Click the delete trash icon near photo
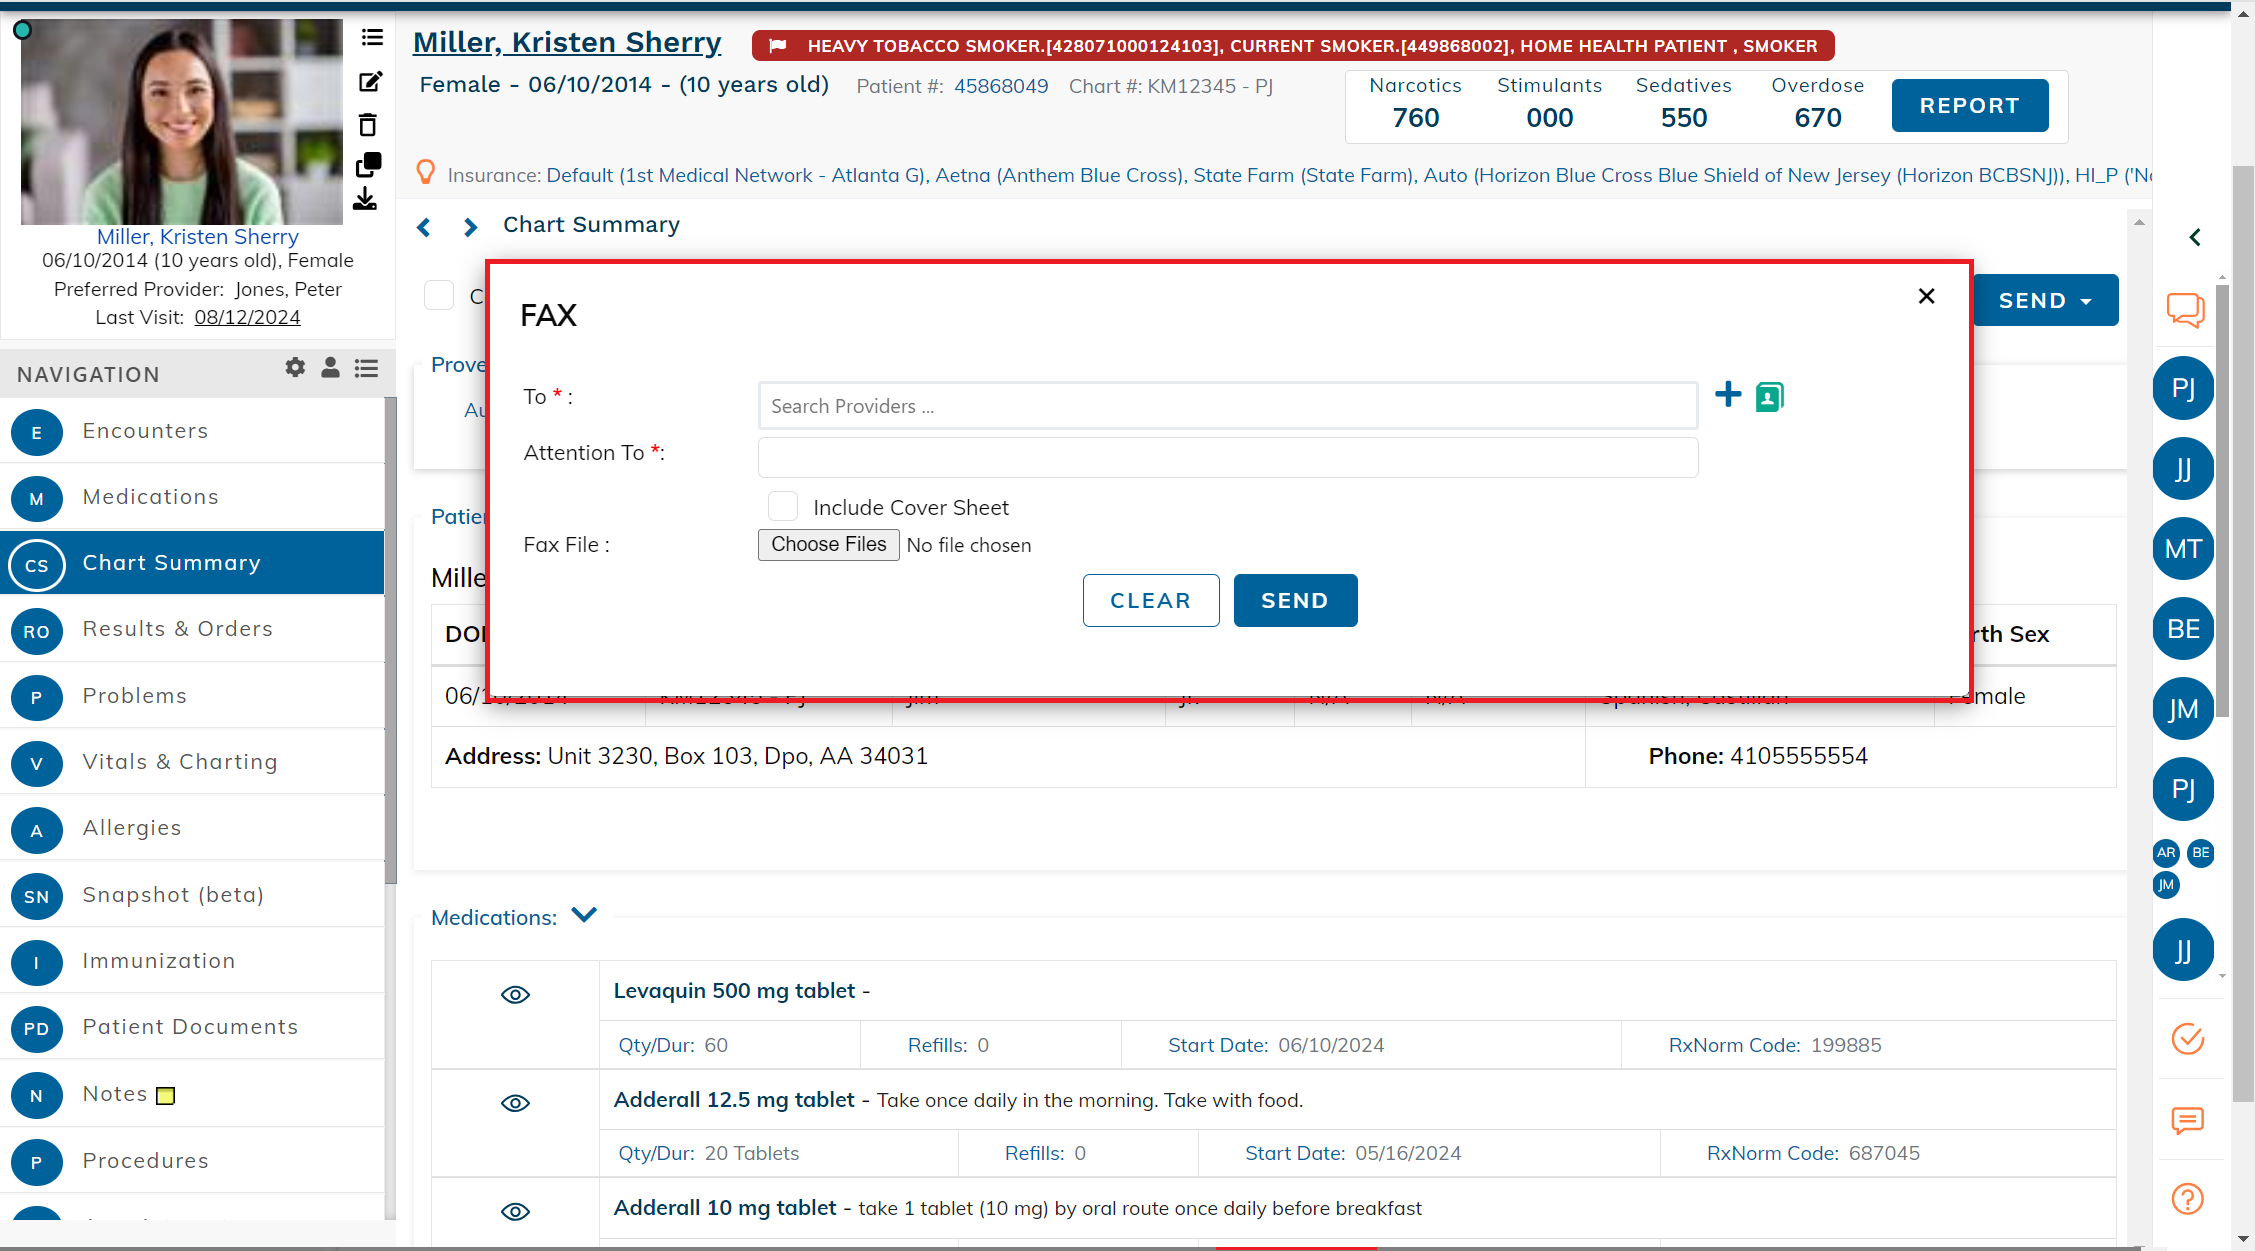The image size is (2255, 1251). tap(368, 125)
